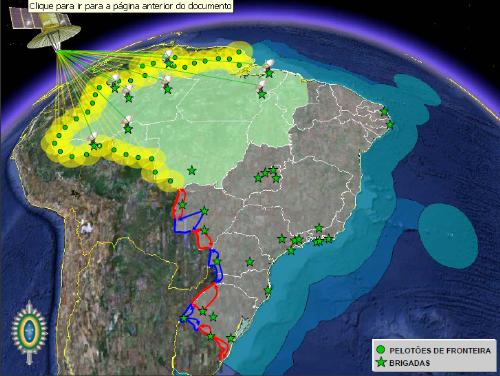Click the star in the middle of the light green region
The width and height of the screenshot is (500, 376).
click(x=192, y=171)
